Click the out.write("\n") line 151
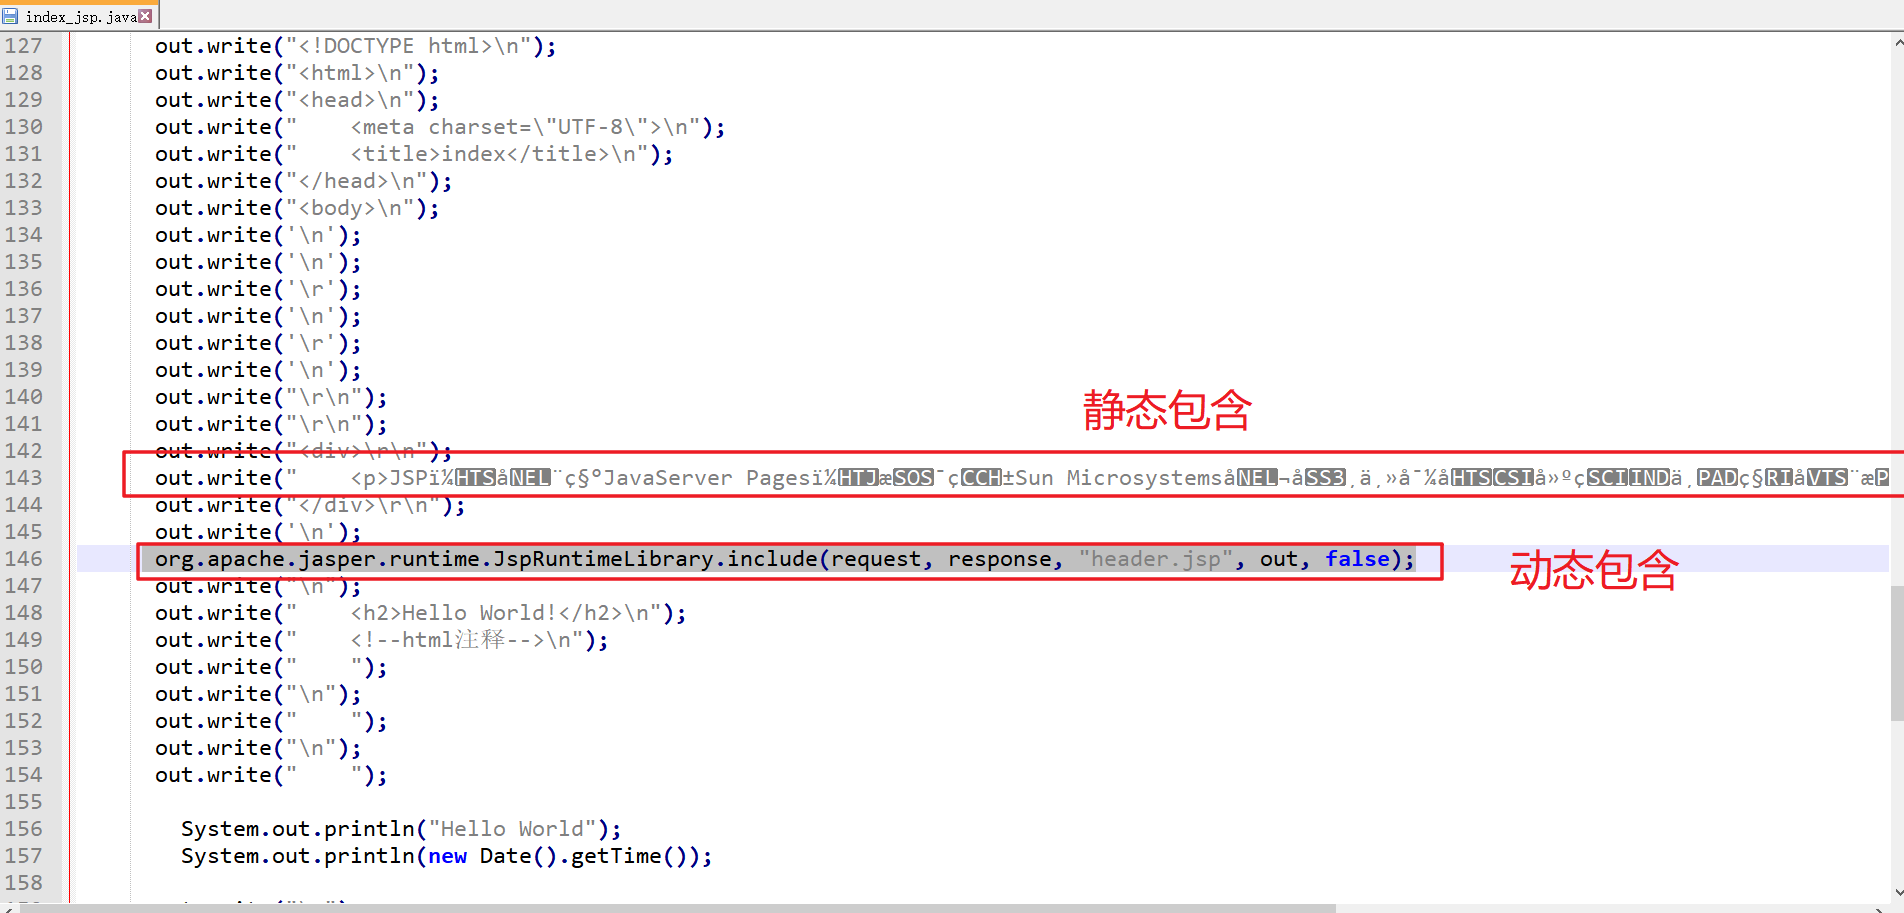The width and height of the screenshot is (1904, 913). 258,694
